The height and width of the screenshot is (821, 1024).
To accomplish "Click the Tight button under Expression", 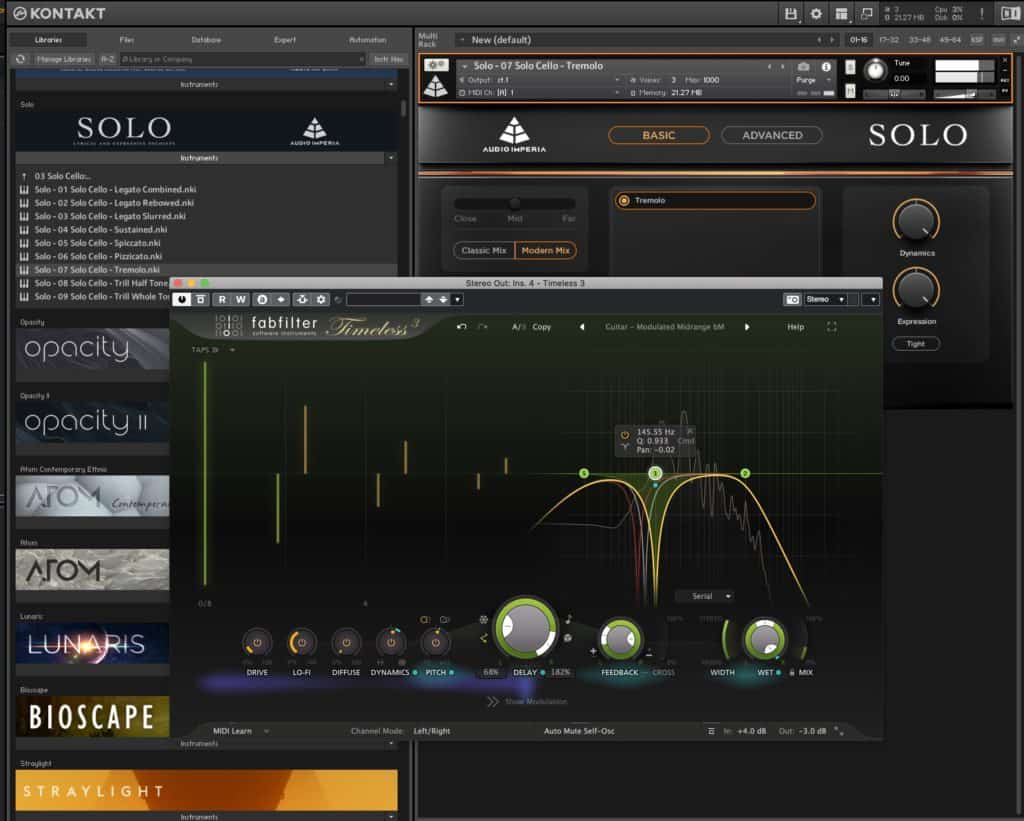I will click(916, 344).
